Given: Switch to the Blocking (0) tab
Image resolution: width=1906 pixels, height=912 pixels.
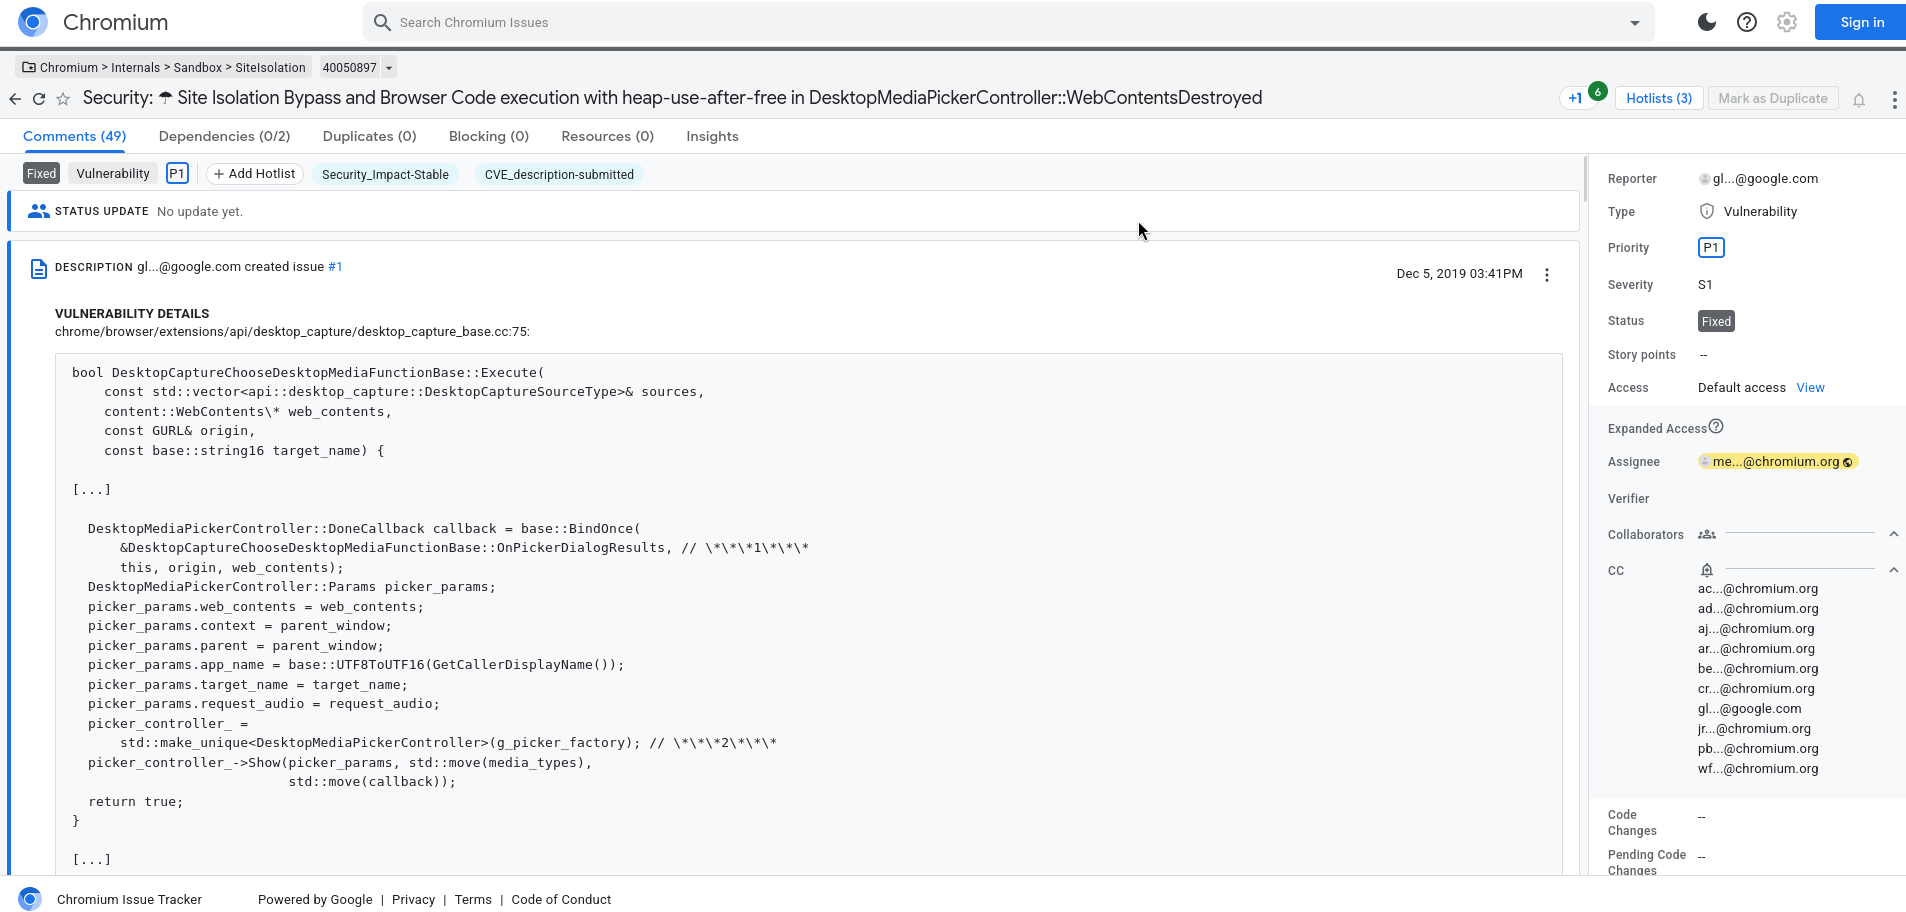Looking at the screenshot, I should (488, 136).
